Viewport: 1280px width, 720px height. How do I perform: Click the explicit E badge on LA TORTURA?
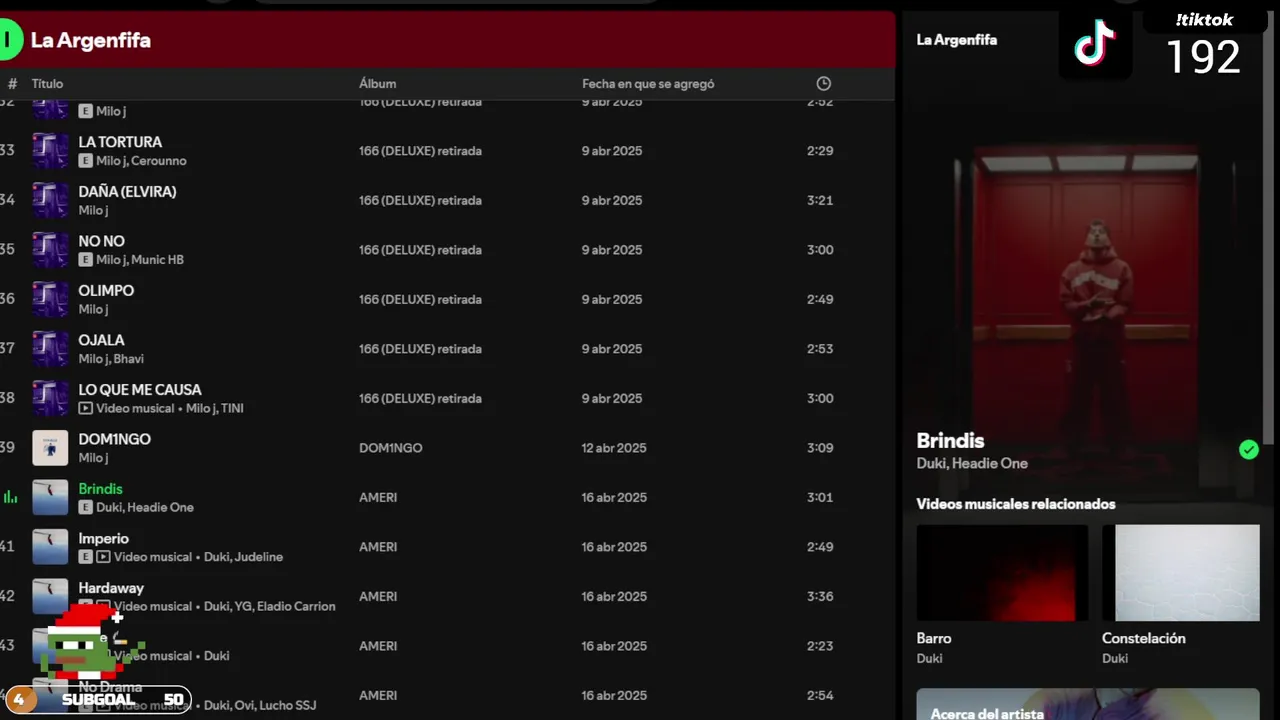point(86,161)
